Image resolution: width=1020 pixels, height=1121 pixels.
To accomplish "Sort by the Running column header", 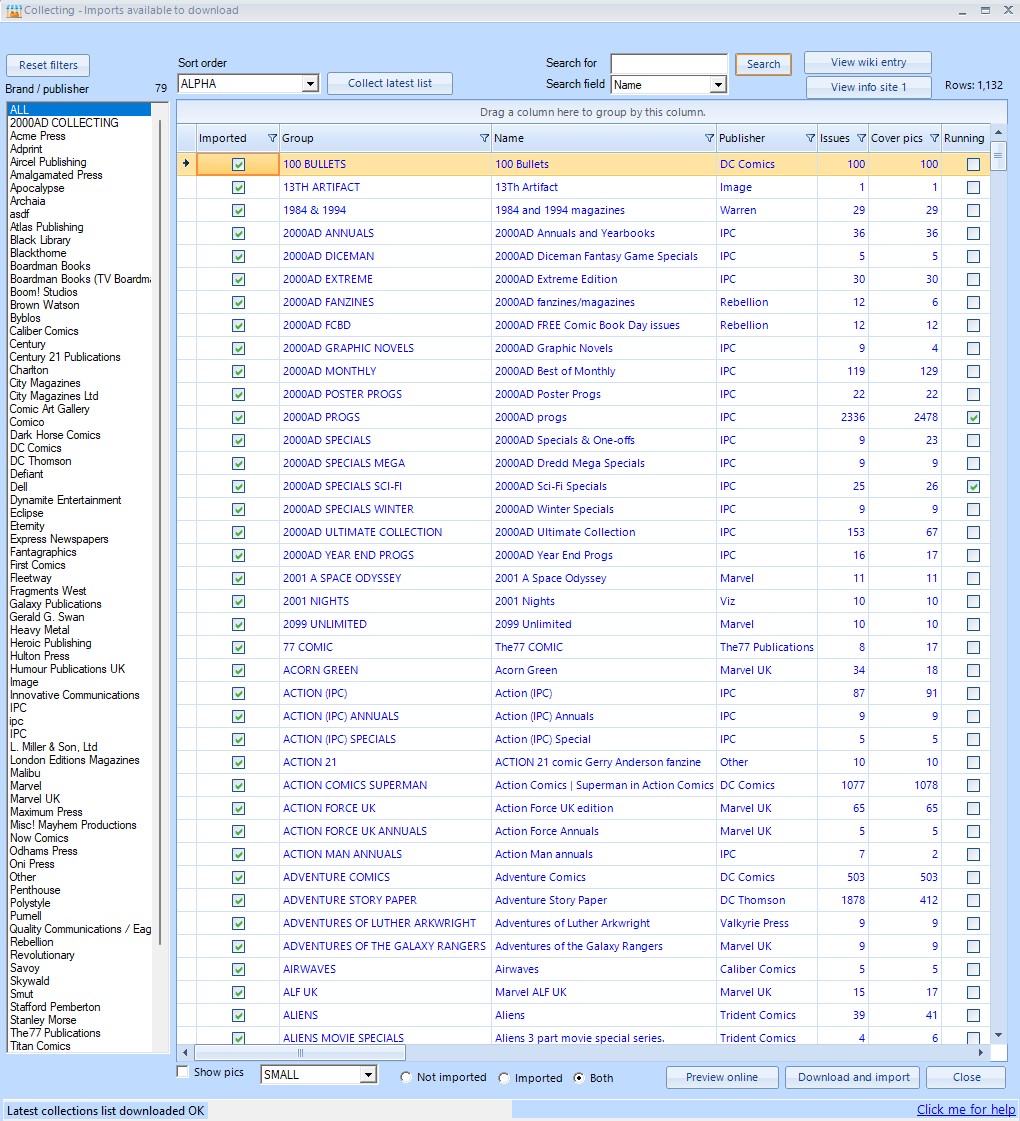I will (x=964, y=139).
